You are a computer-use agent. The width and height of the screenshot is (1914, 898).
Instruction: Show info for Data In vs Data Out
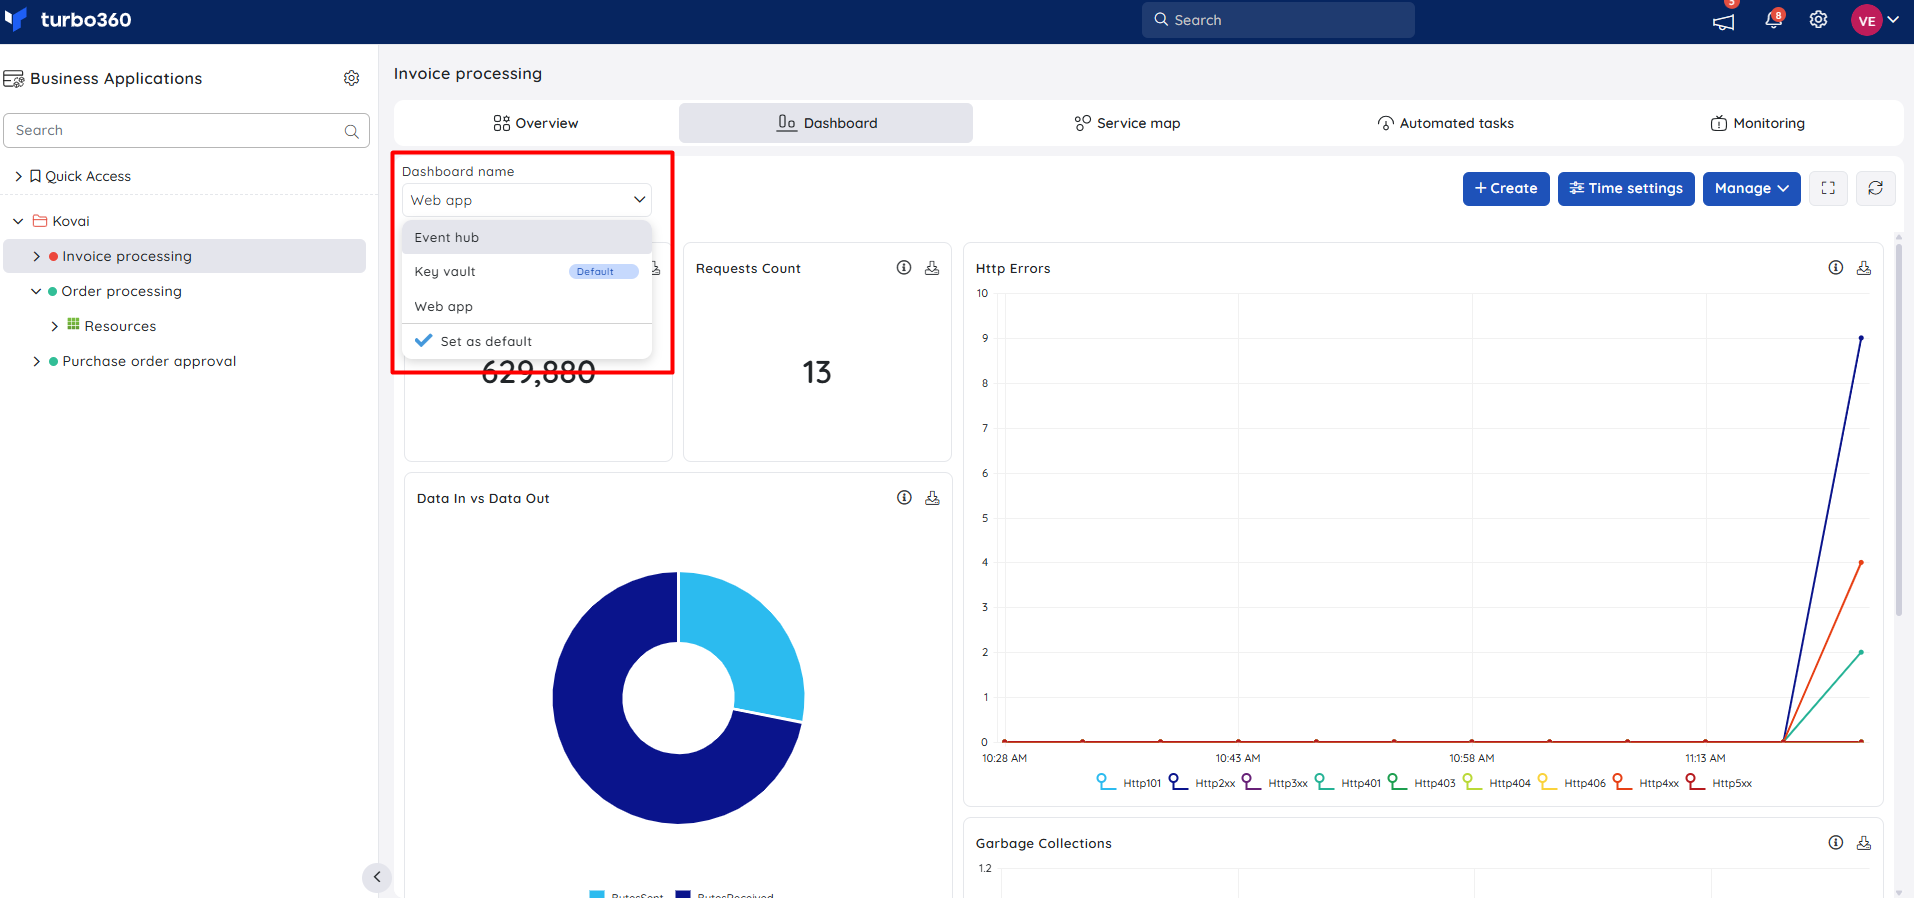coord(904,498)
